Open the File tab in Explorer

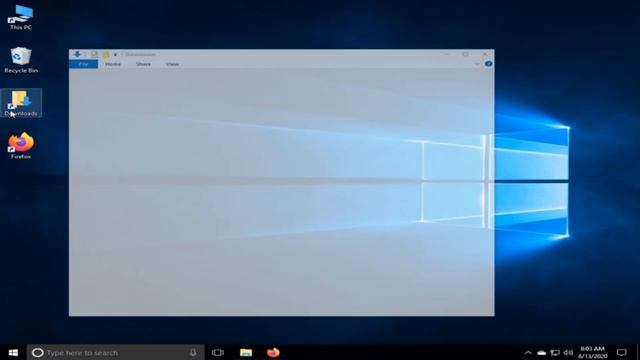[83, 64]
